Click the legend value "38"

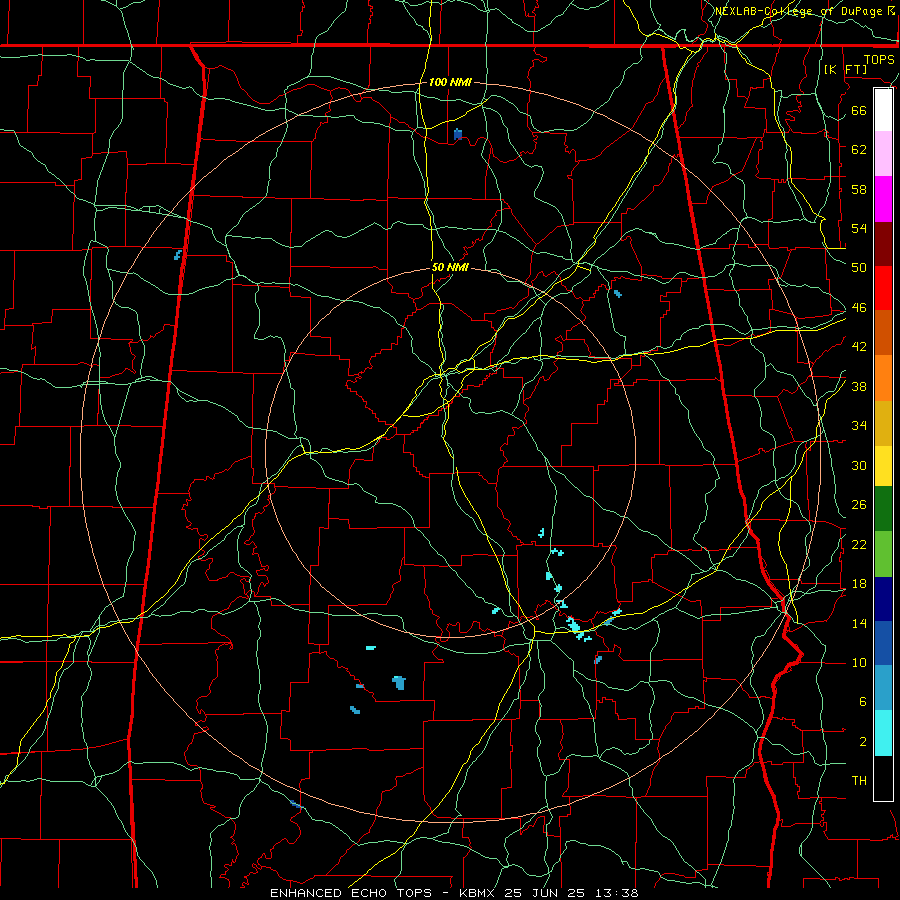pos(859,386)
